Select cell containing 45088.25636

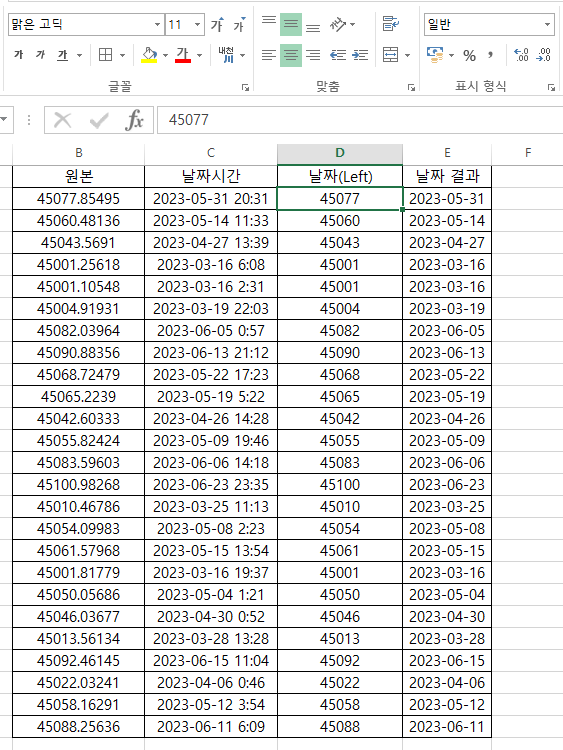78,727
